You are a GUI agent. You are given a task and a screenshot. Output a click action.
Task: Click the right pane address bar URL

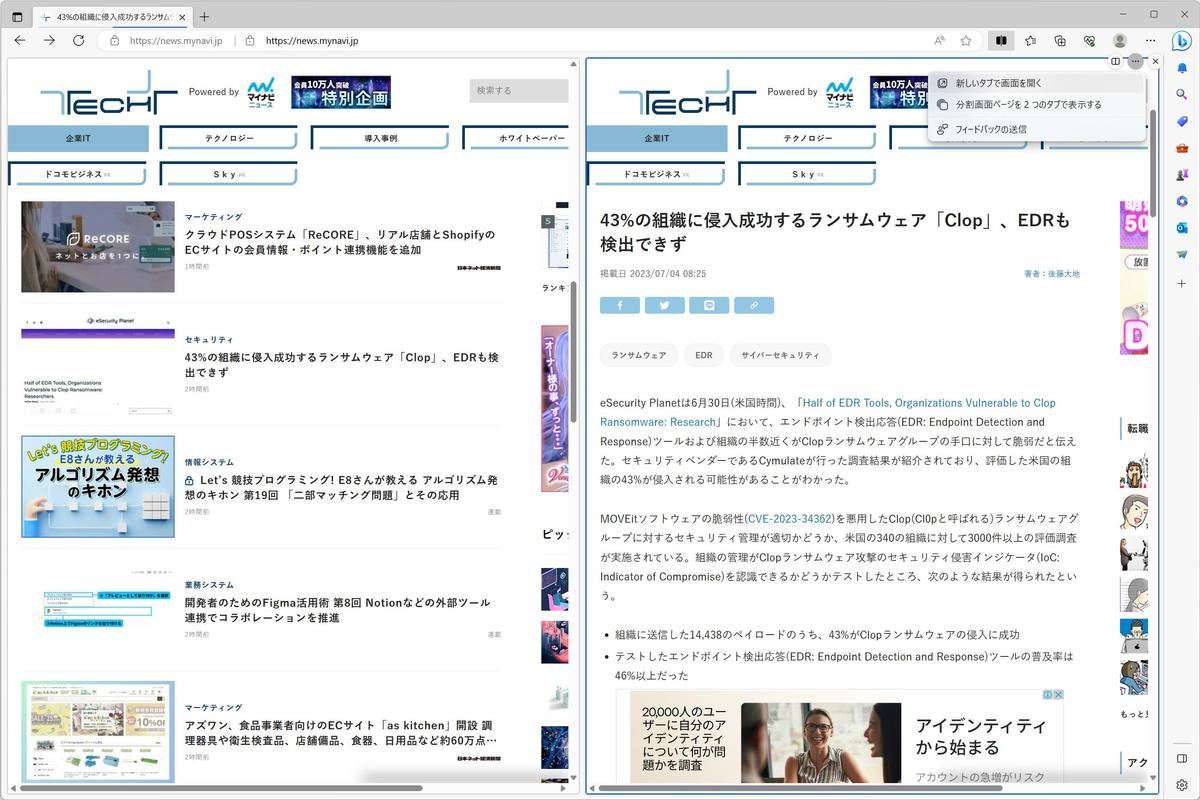pyautogui.click(x=312, y=41)
